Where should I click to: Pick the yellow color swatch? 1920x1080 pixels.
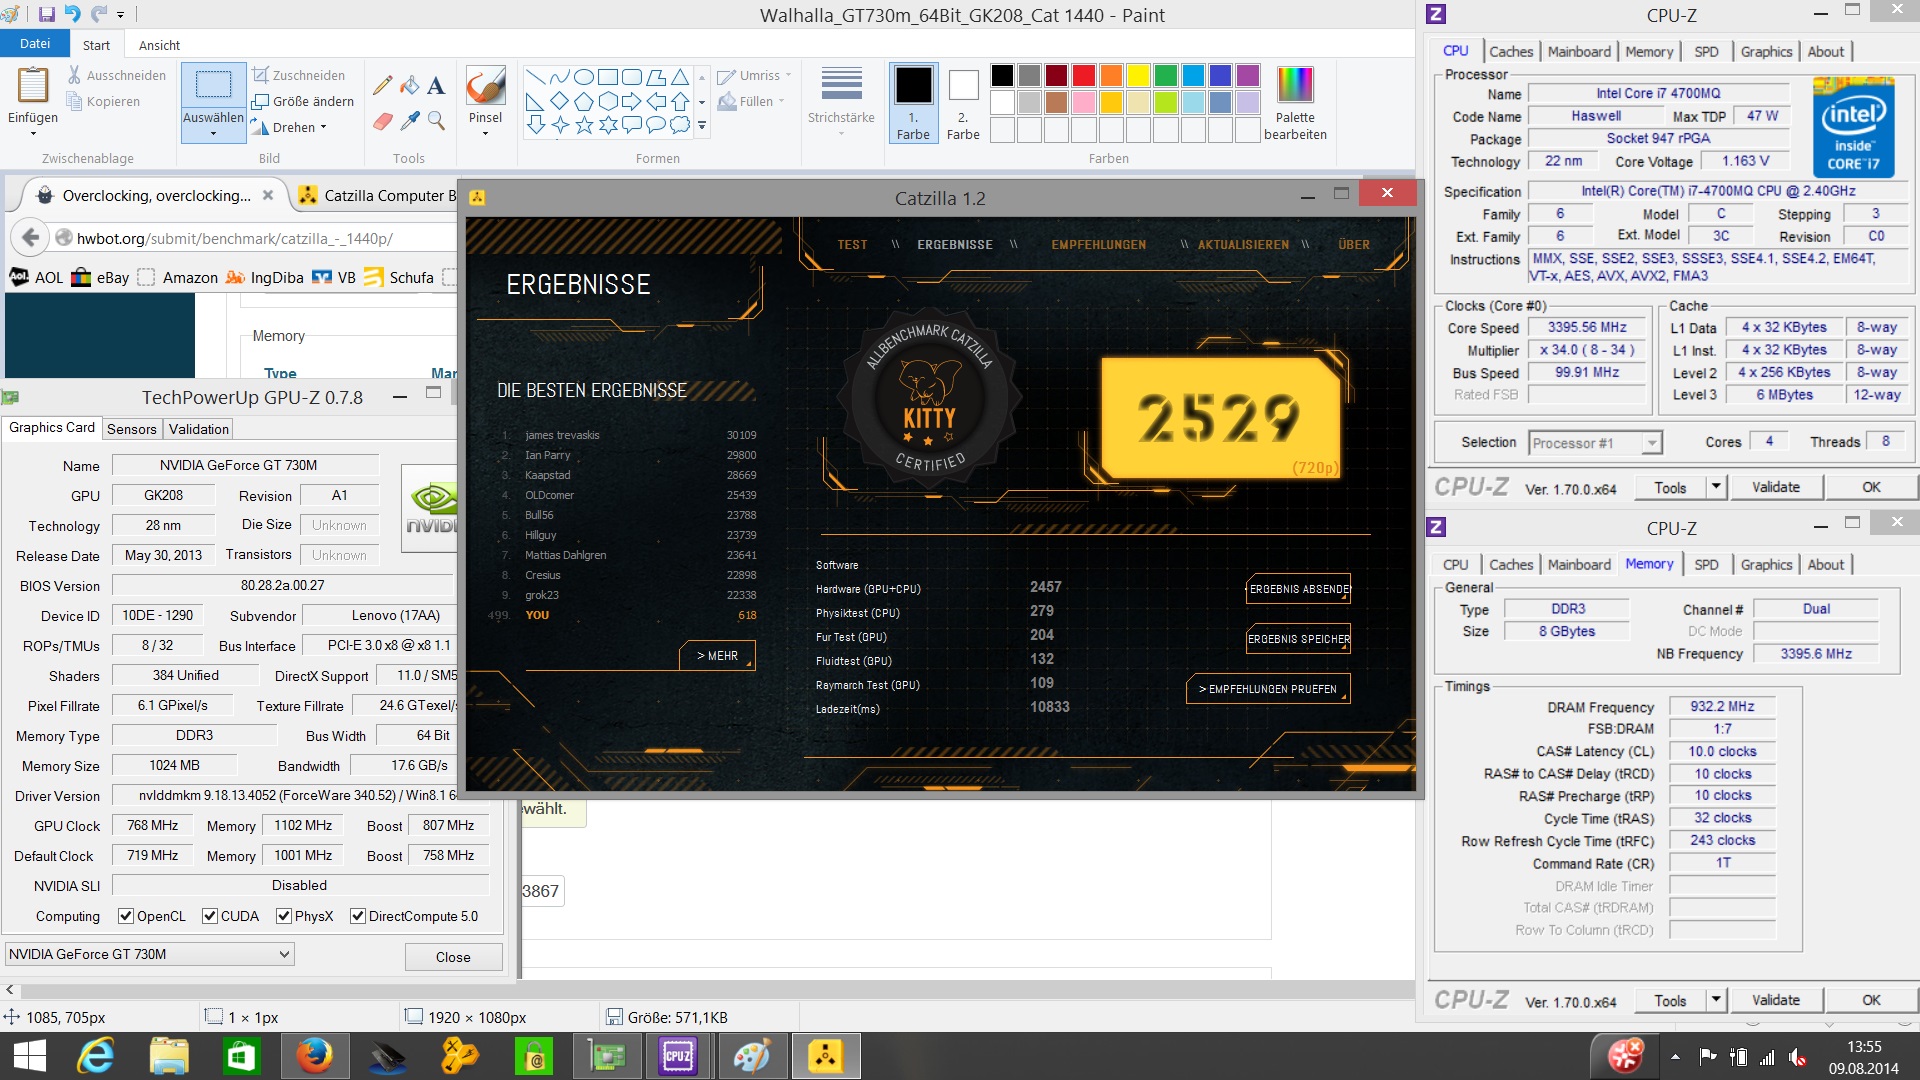tap(1138, 76)
